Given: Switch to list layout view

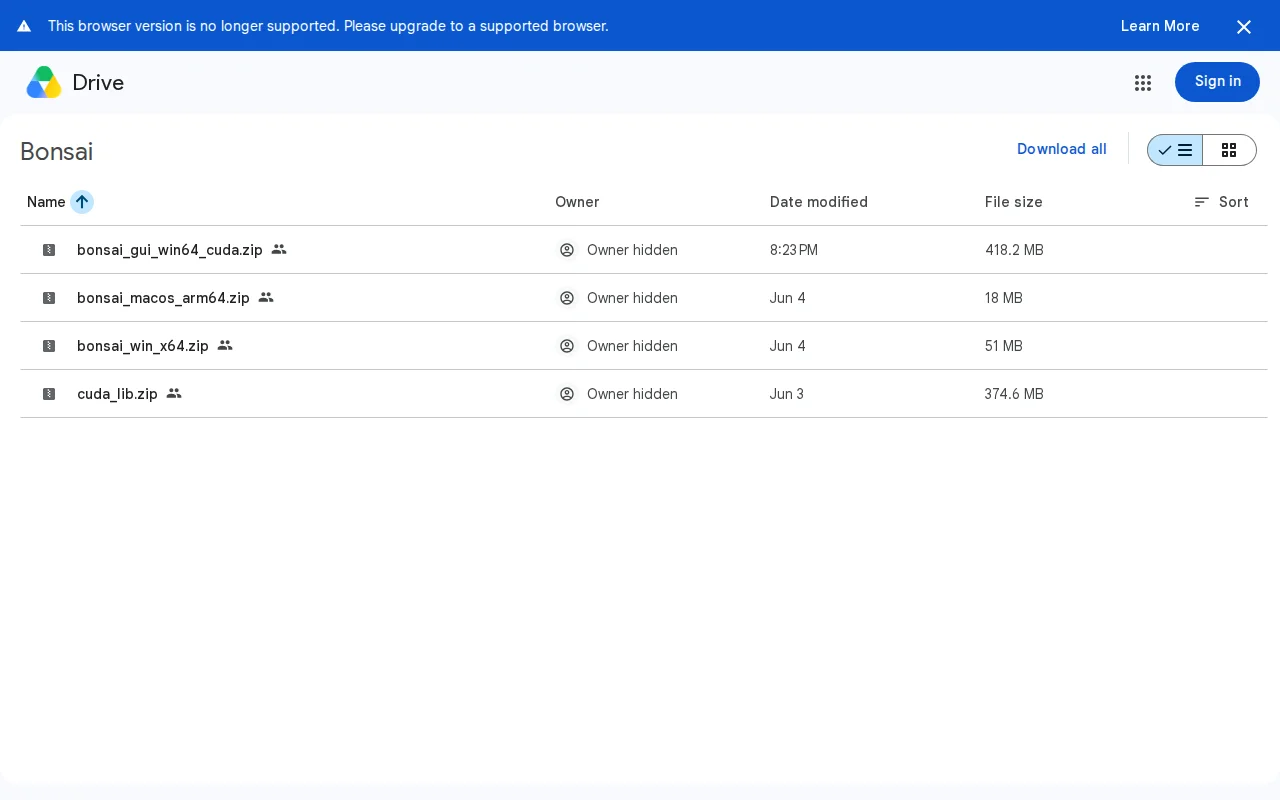Looking at the screenshot, I should coord(1175,150).
